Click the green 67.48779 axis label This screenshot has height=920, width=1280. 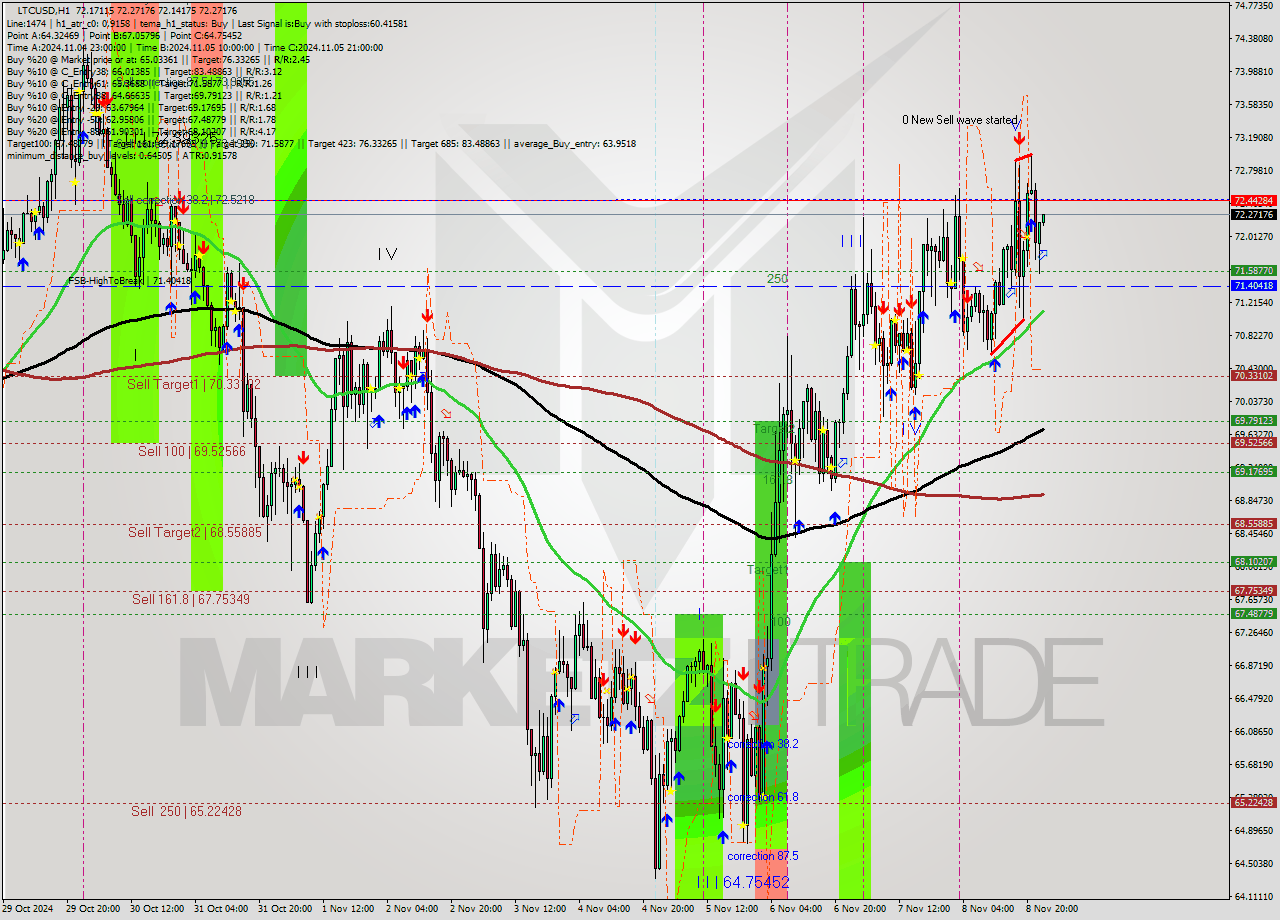[x=1253, y=614]
